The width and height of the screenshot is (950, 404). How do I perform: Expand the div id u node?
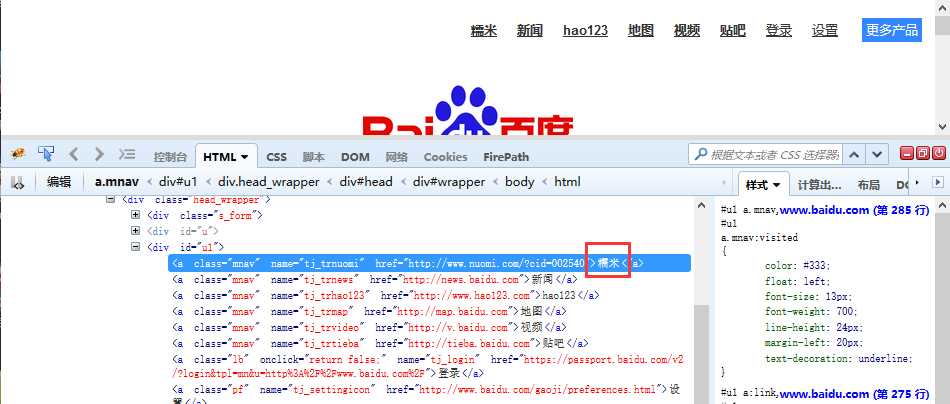pos(136,231)
